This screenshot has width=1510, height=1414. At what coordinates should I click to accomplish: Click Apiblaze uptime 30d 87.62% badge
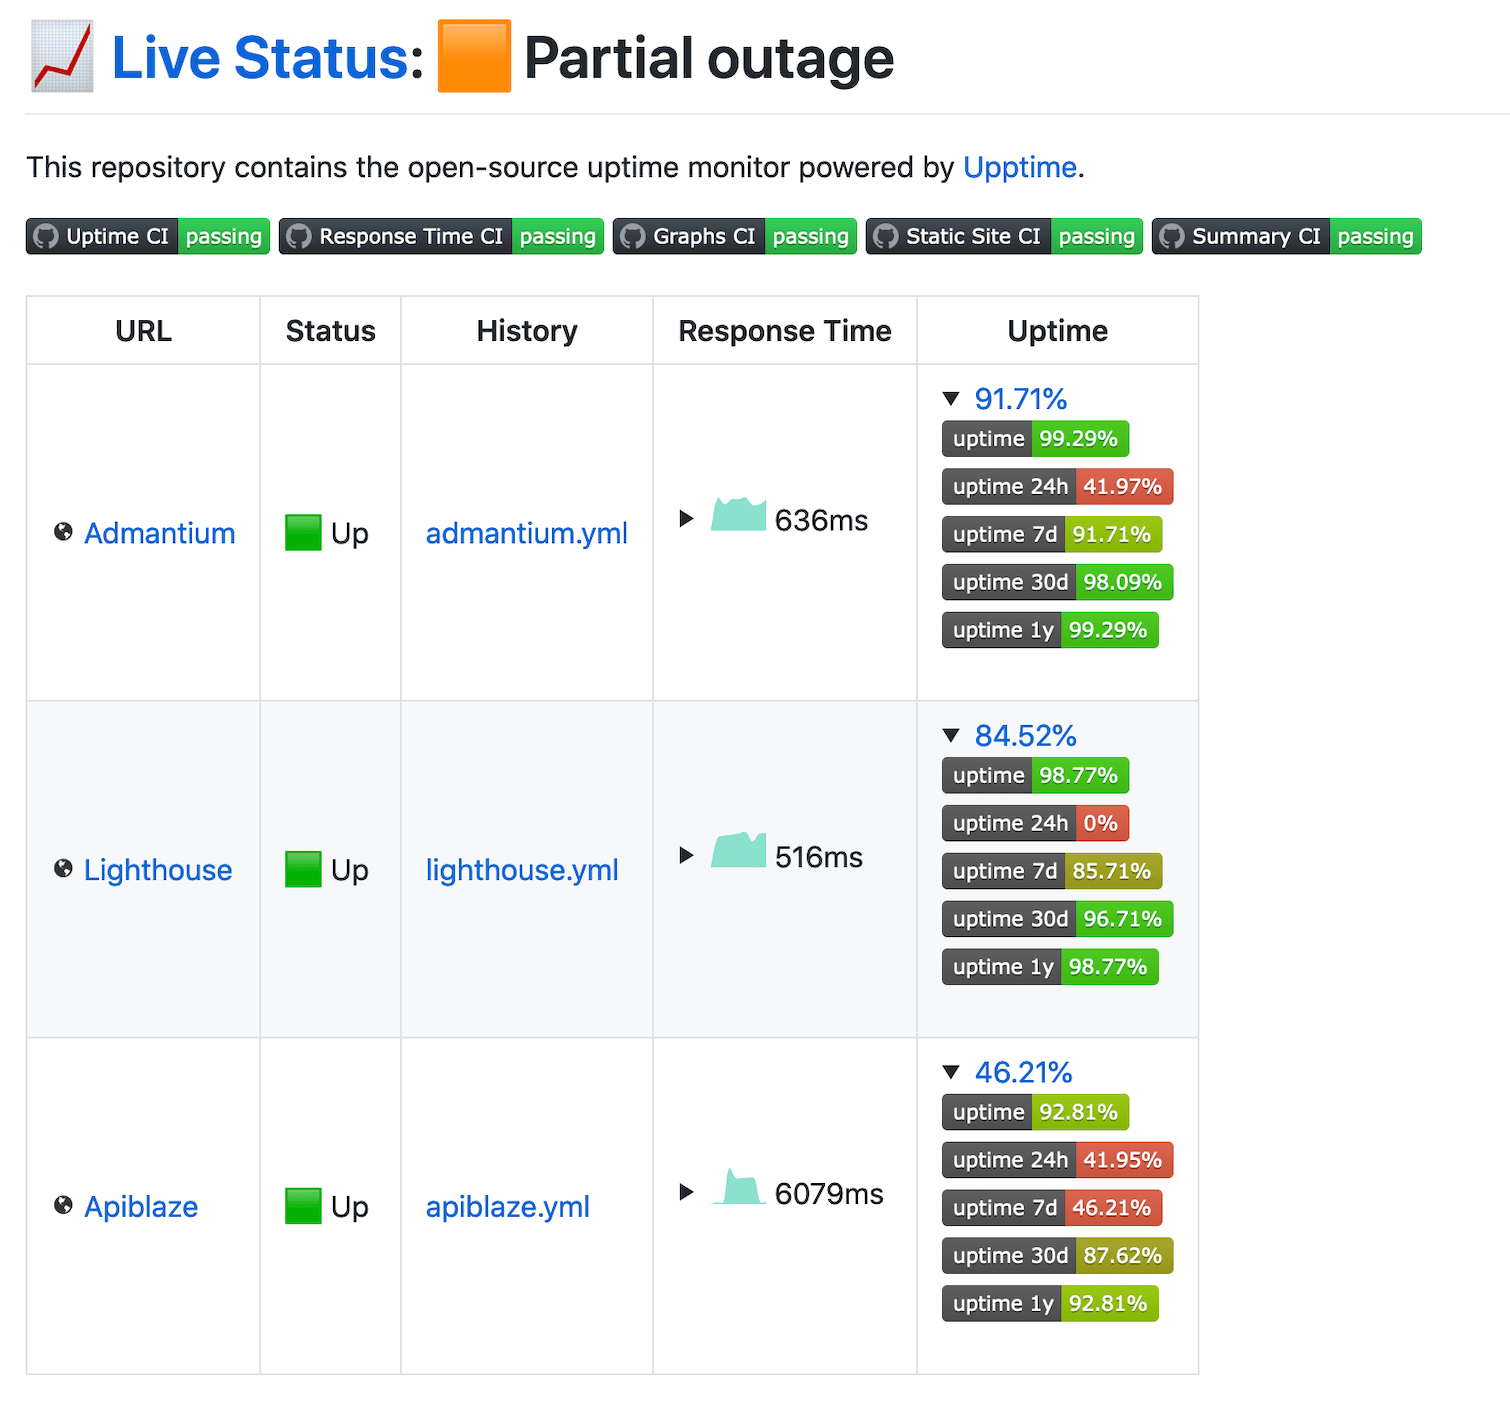1057,1257
